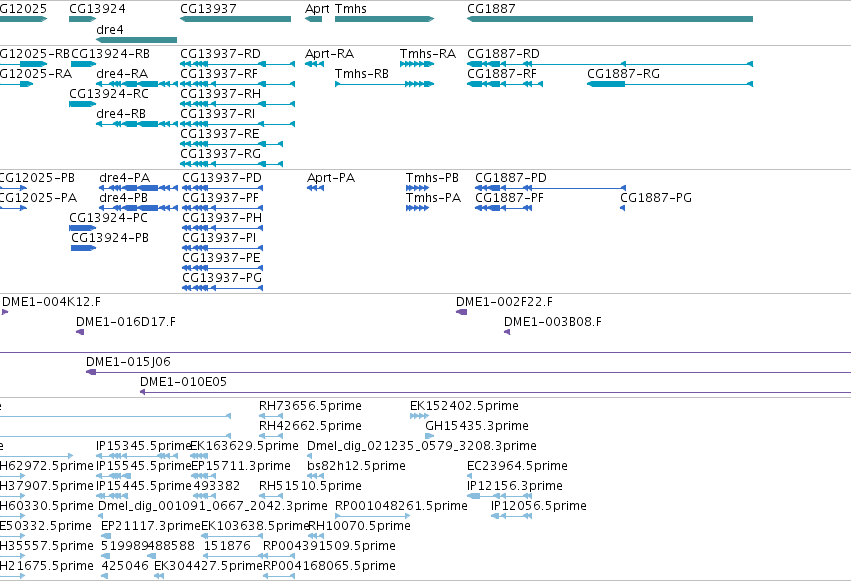851x581 pixels.
Task: Click the CG13924 gene label
Action: coord(97,9)
